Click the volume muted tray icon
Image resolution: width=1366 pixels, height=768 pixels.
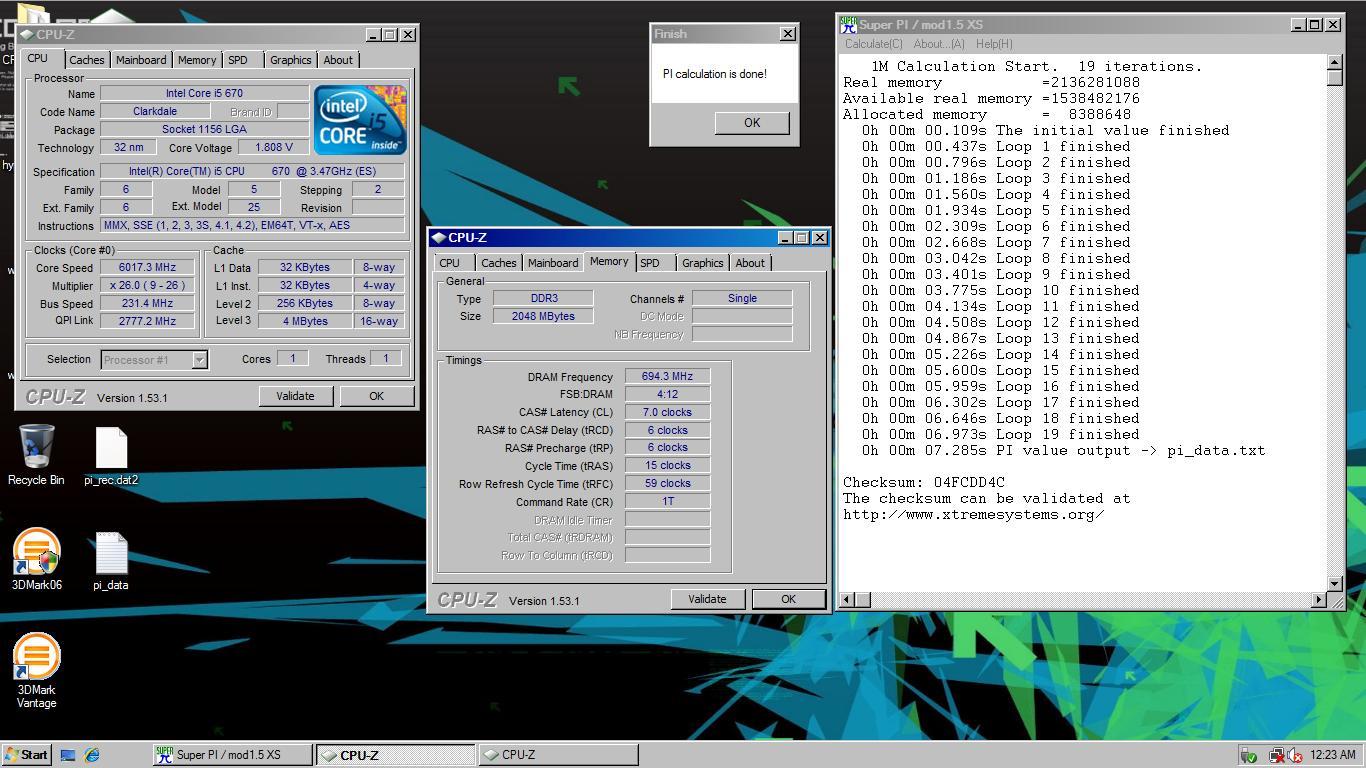pos(1295,755)
